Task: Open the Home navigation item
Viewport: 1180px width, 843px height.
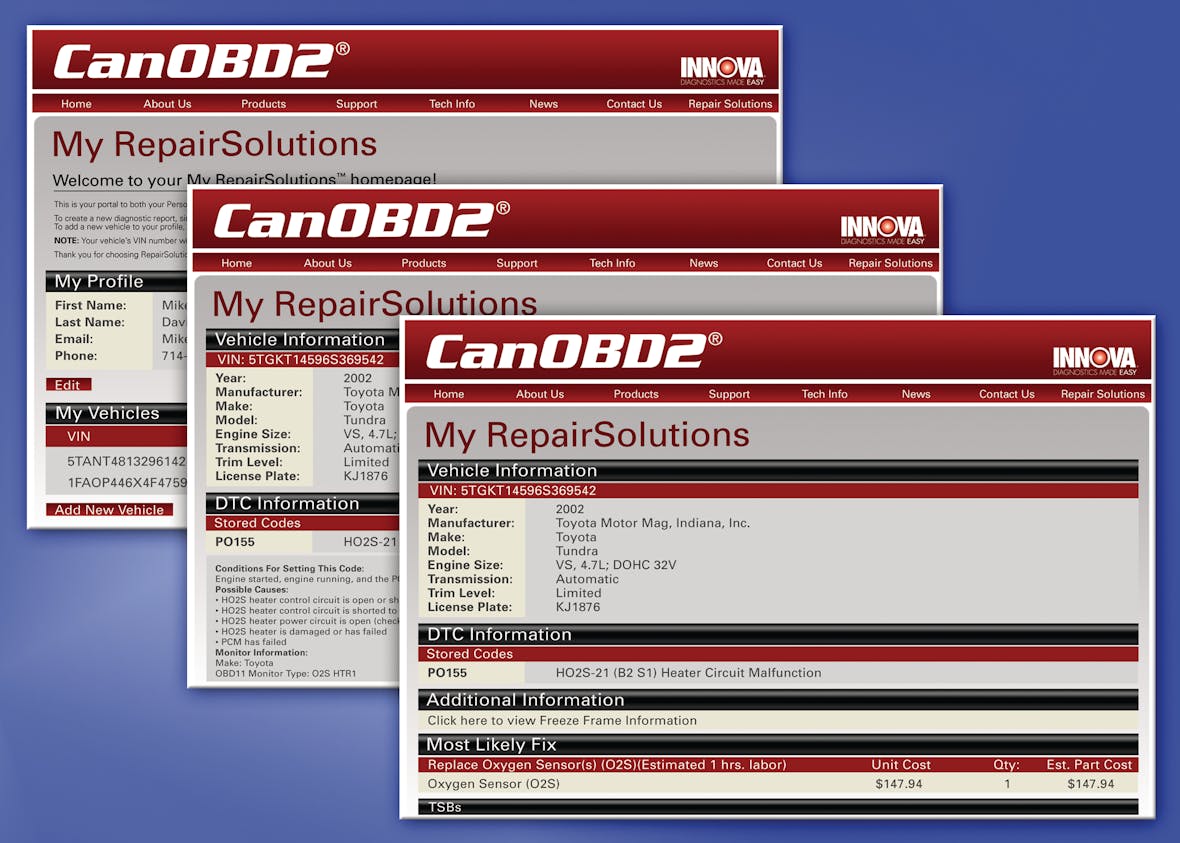Action: pos(448,394)
